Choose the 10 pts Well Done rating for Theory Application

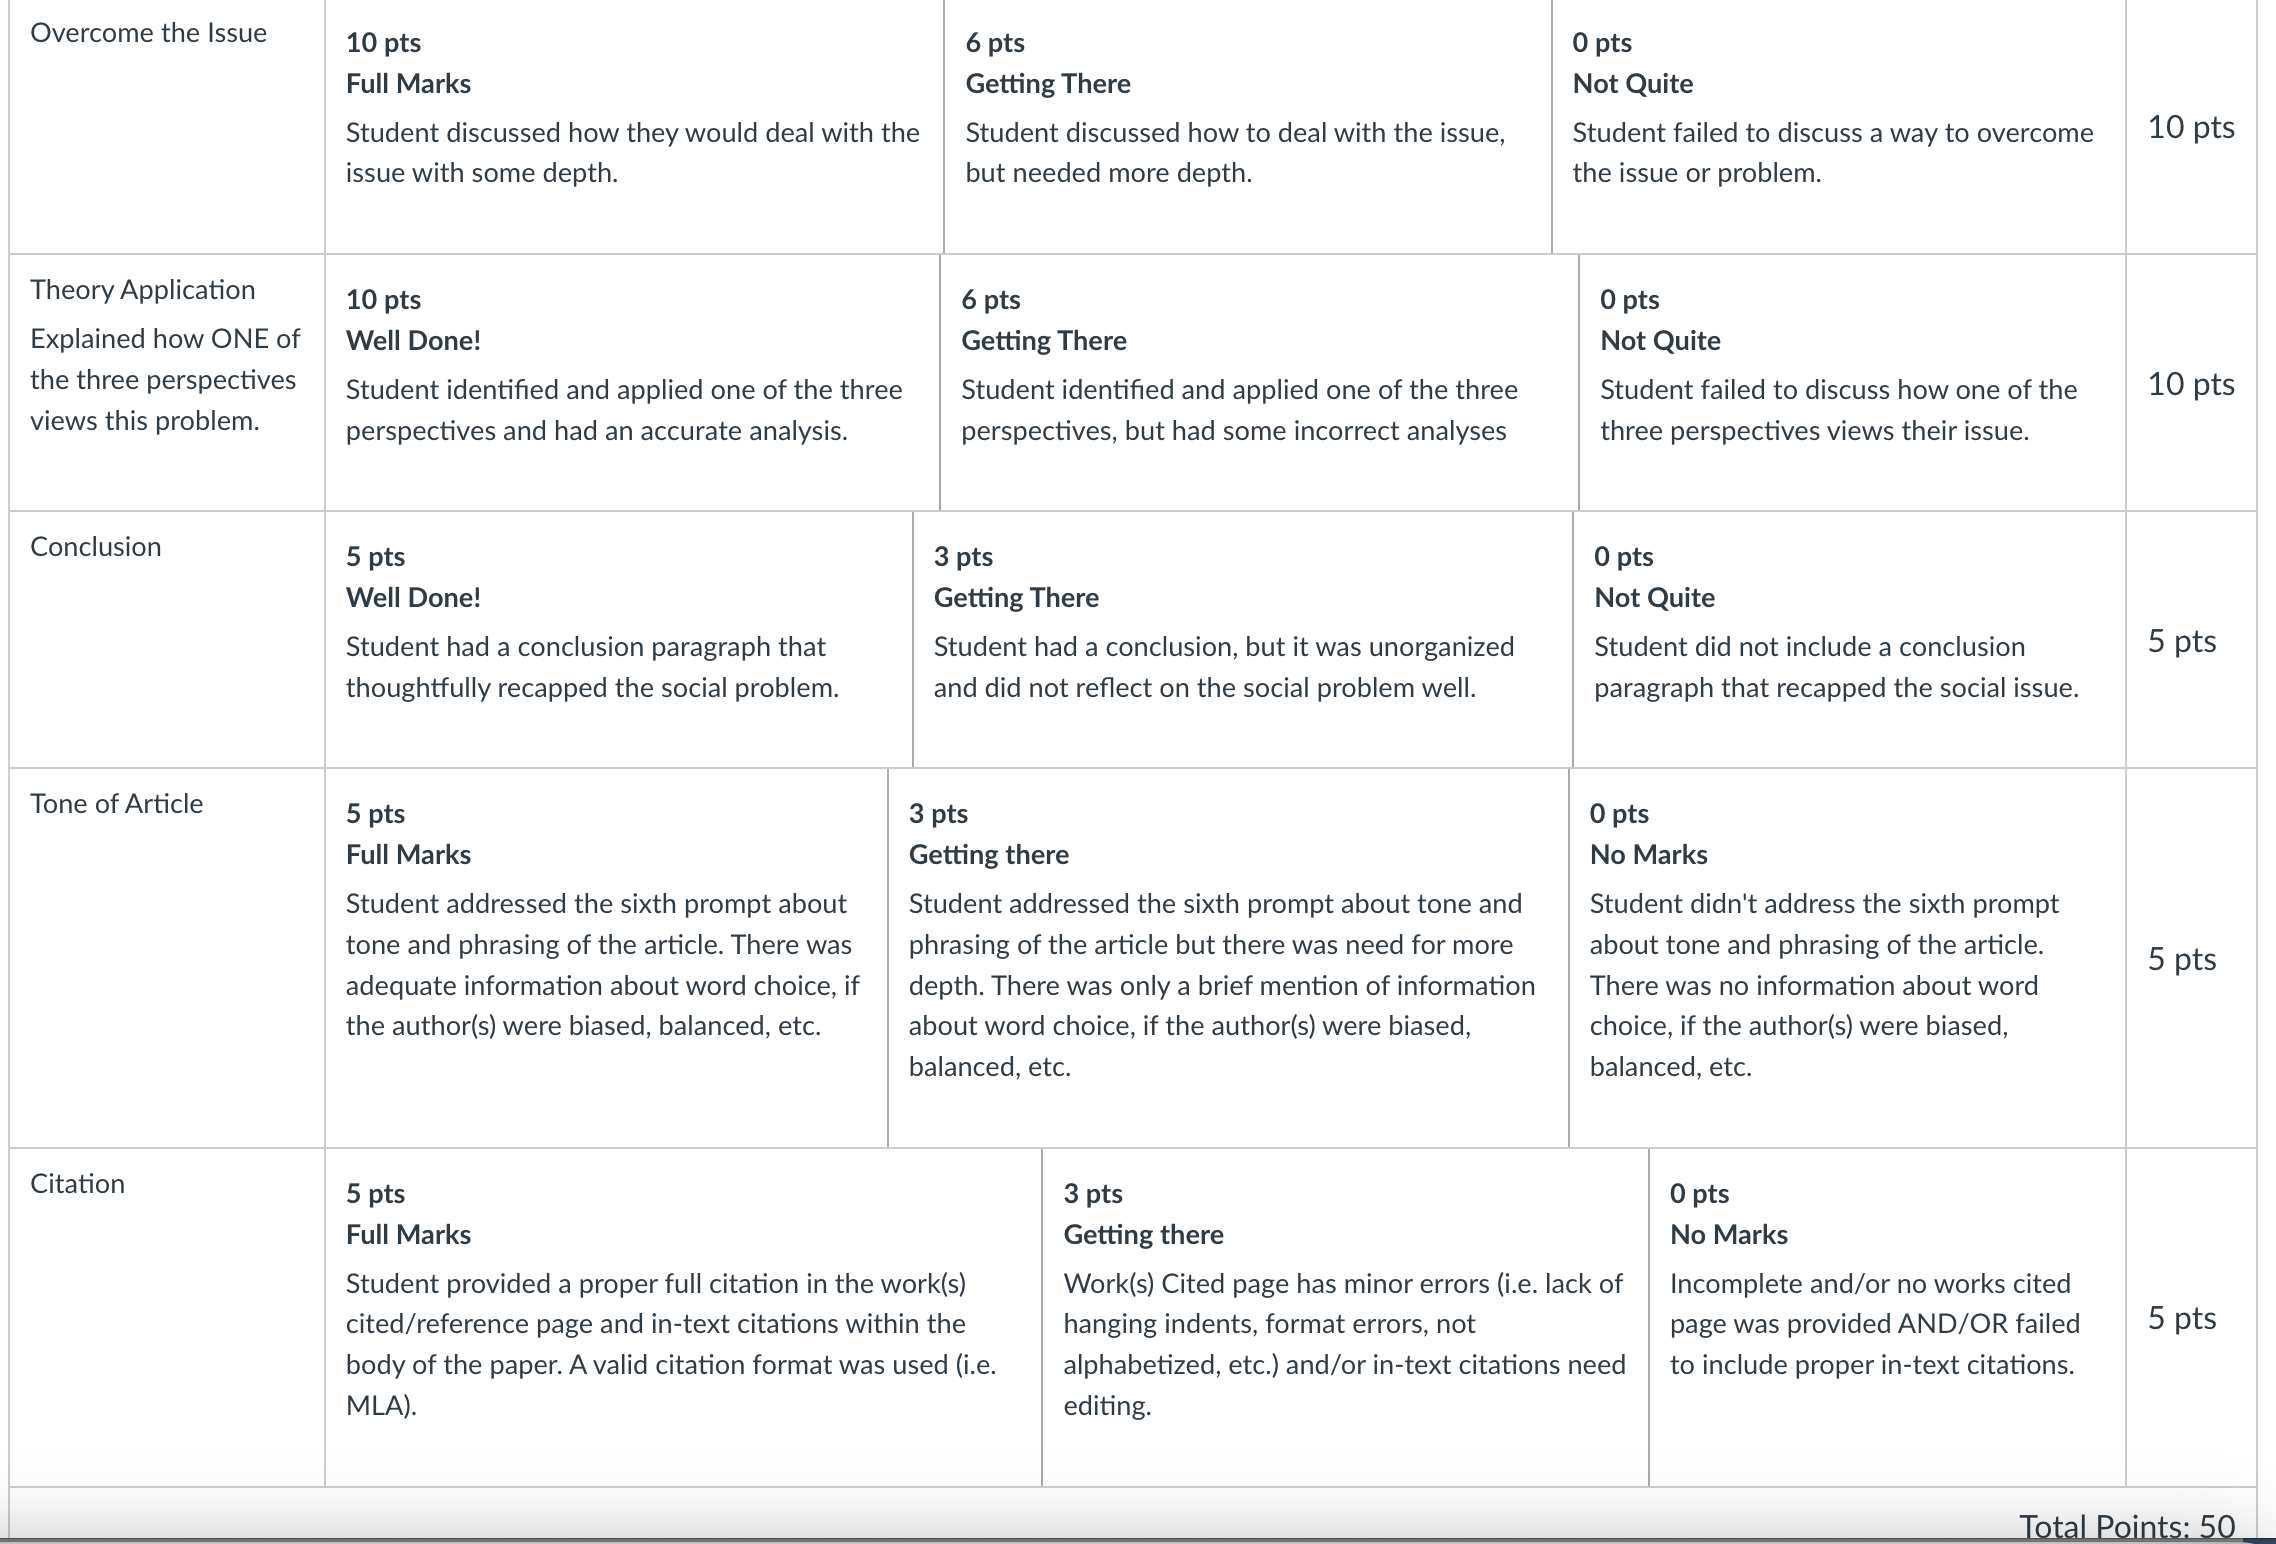(632, 382)
